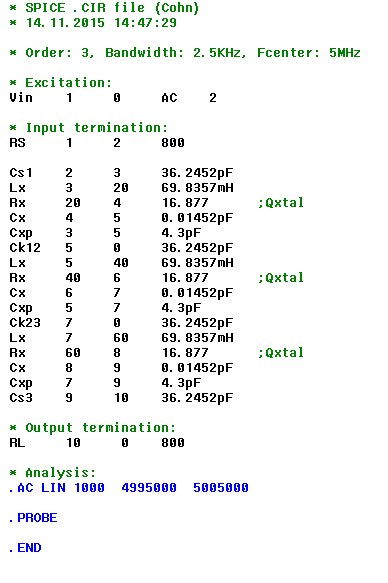Click the 'Cs3' capacitor name
The image size is (388, 583).
click(21, 398)
